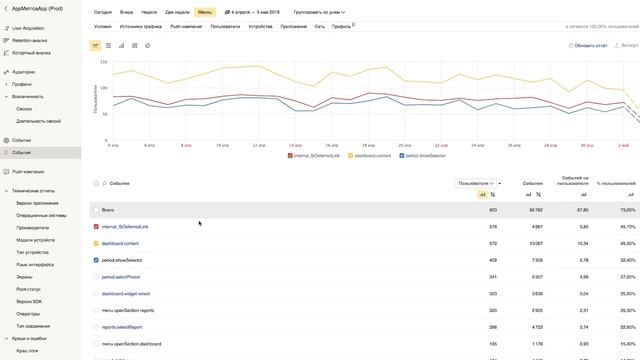Select the Week period tab
Image resolution: width=640 pixels, height=360 pixels.
(149, 12)
